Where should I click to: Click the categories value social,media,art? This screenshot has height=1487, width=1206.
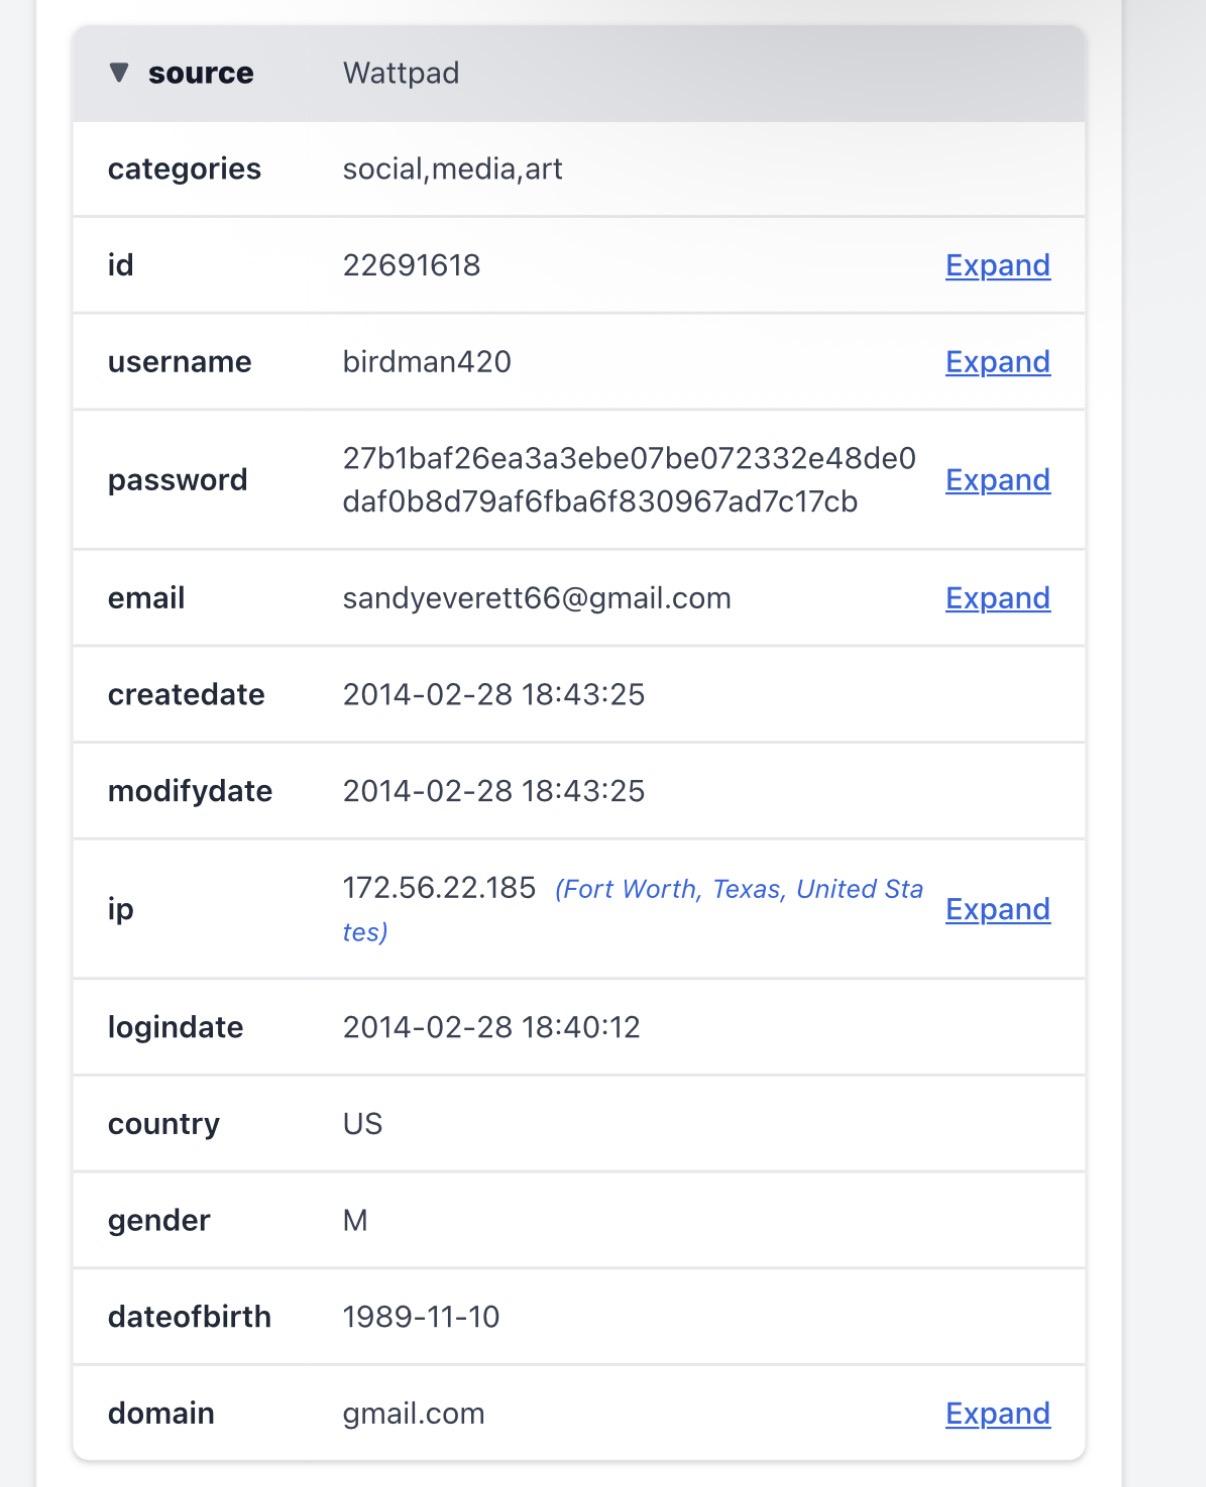[452, 169]
